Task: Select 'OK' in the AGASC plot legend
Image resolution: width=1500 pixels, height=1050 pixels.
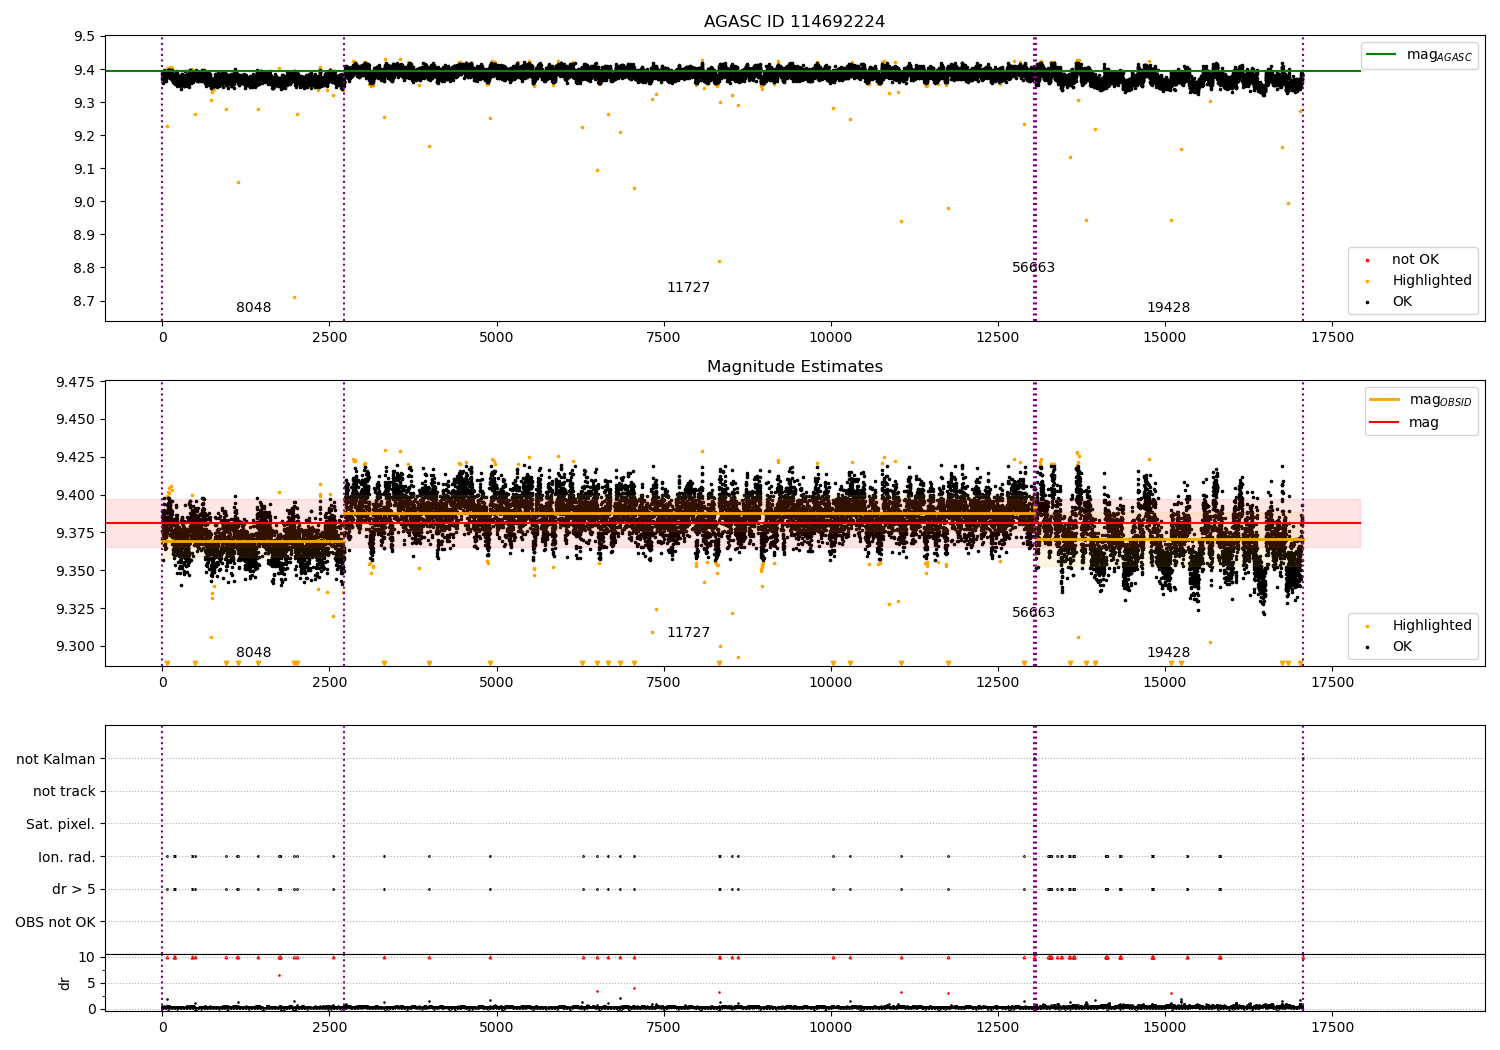Action: 1402,302
